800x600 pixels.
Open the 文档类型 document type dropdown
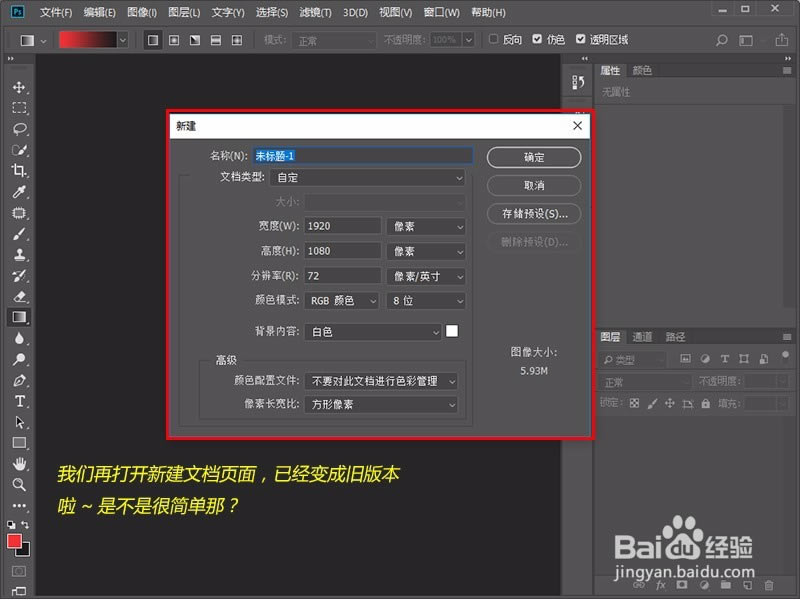click(x=367, y=176)
